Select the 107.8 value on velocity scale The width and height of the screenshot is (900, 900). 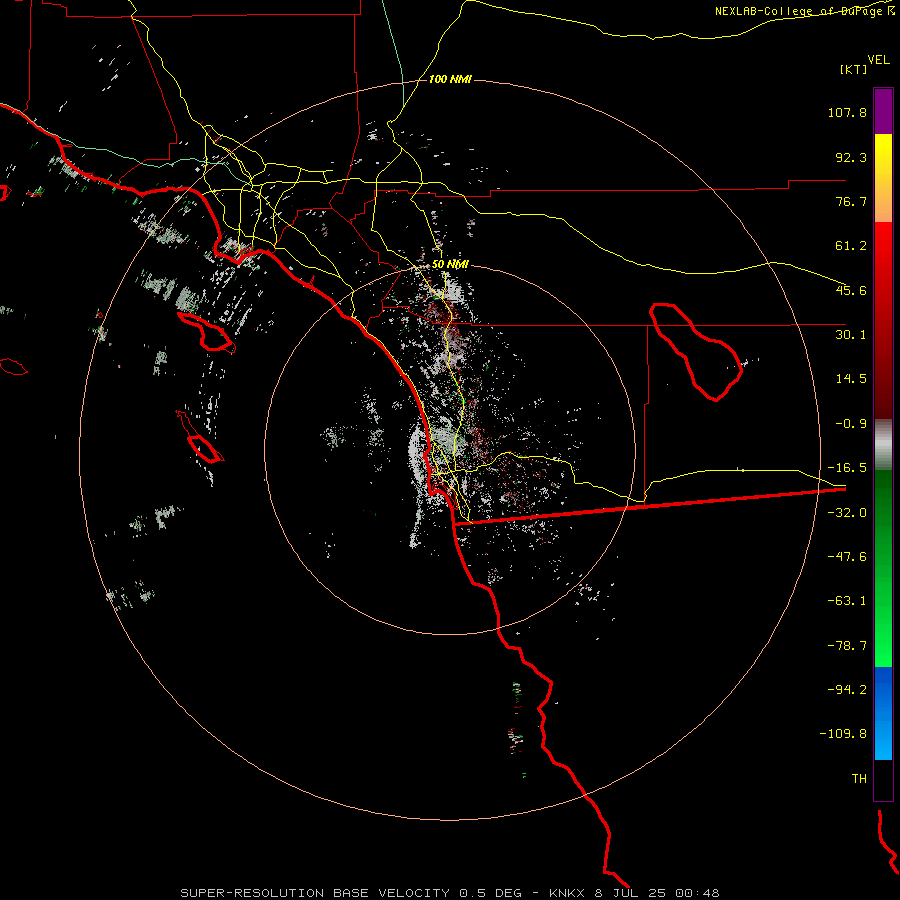click(847, 112)
